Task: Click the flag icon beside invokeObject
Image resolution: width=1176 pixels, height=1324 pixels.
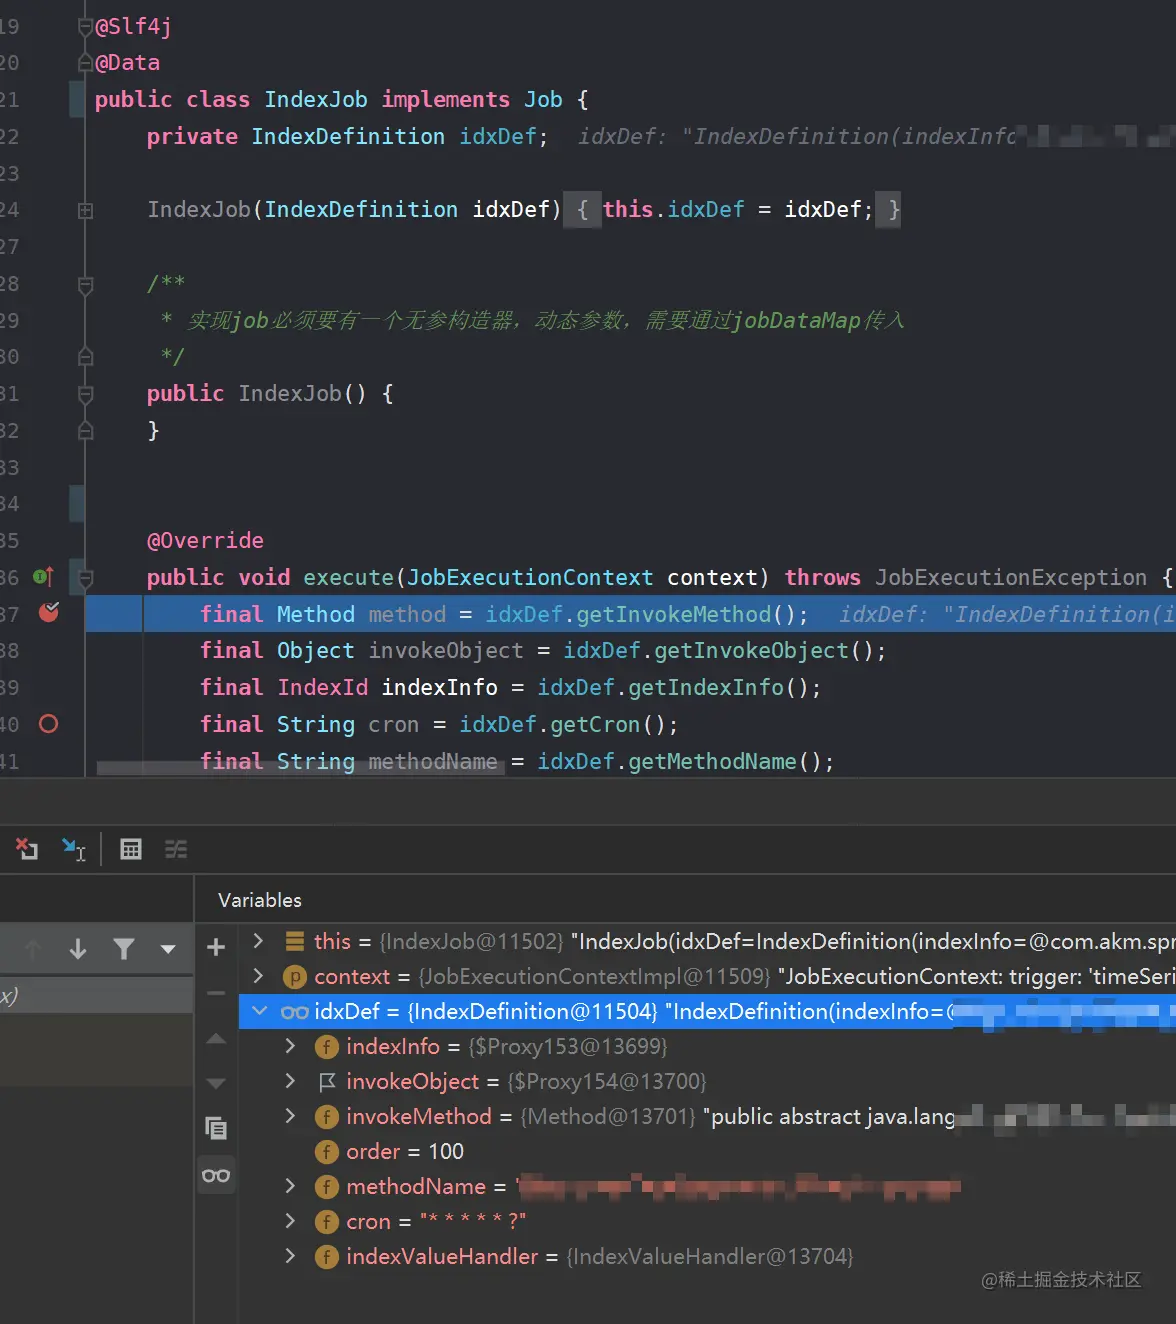Action: point(327,1082)
